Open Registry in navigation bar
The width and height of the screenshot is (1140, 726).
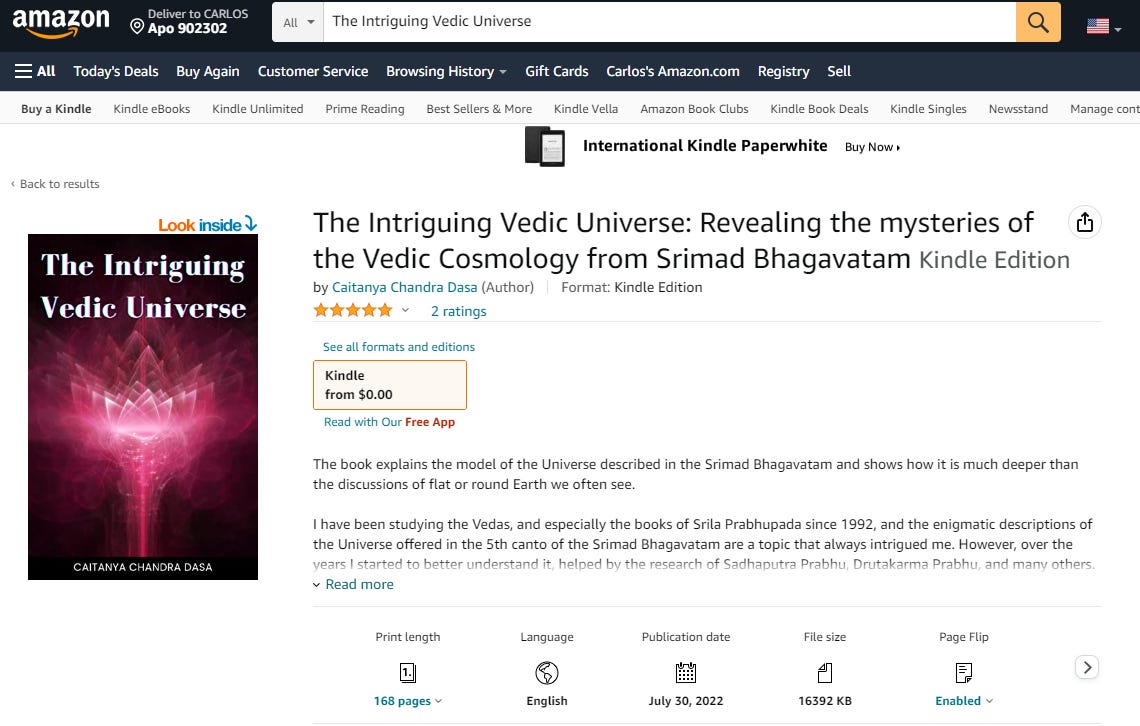click(783, 71)
